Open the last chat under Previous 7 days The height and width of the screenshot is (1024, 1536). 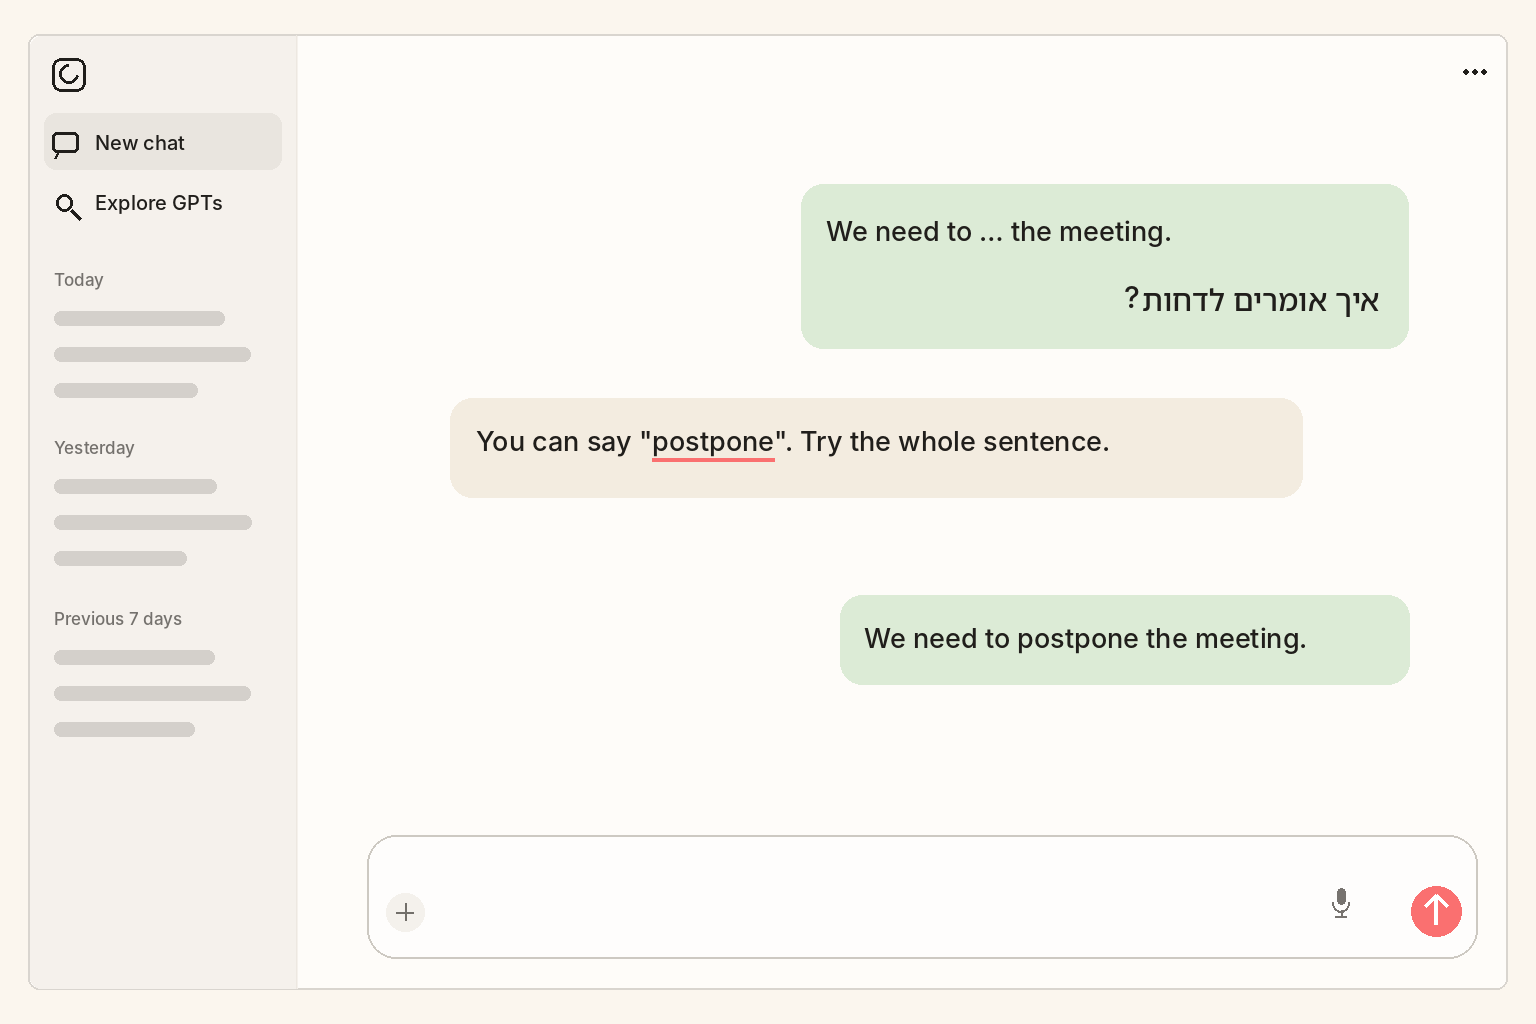(124, 729)
